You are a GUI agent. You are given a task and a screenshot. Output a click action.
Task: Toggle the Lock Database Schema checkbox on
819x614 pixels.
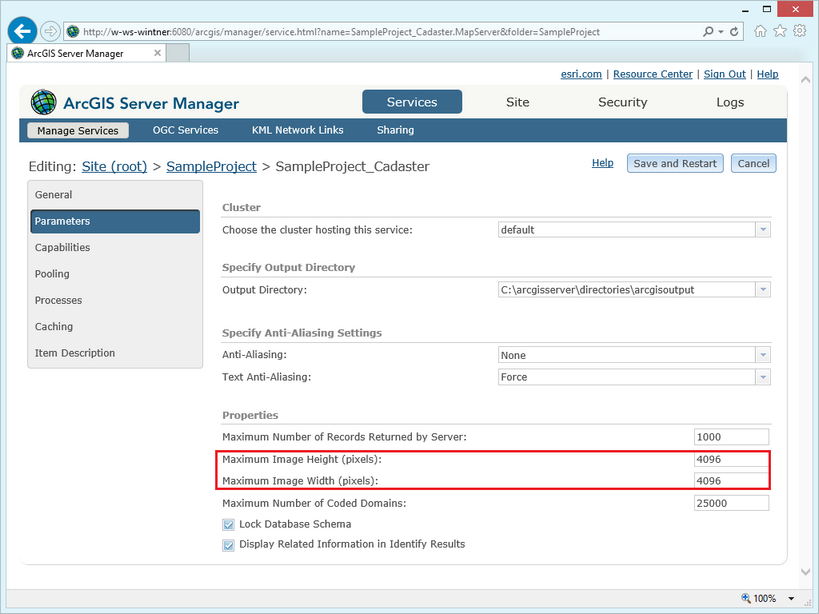pyautogui.click(x=228, y=524)
